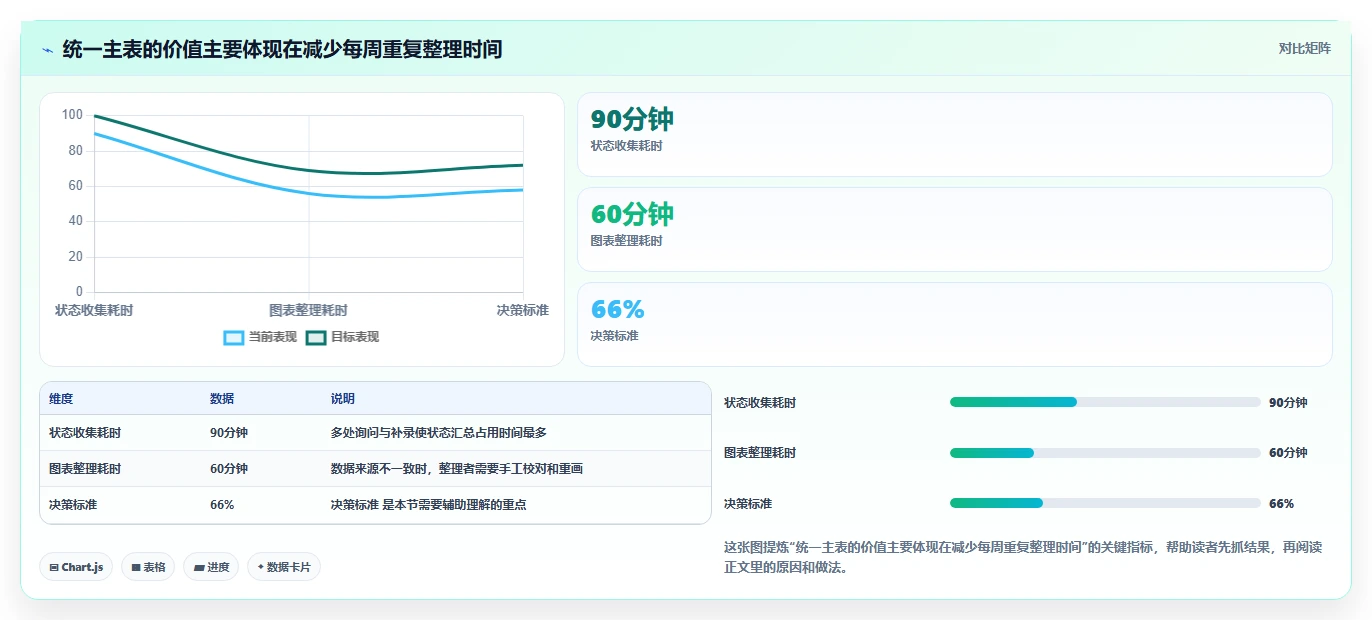This screenshot has height=620, width=1372.
Task: Click the 说明 column header
Action: tap(343, 398)
